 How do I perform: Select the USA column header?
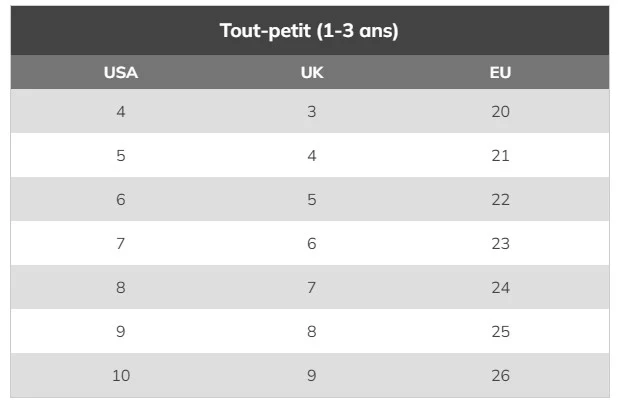[x=121, y=73]
